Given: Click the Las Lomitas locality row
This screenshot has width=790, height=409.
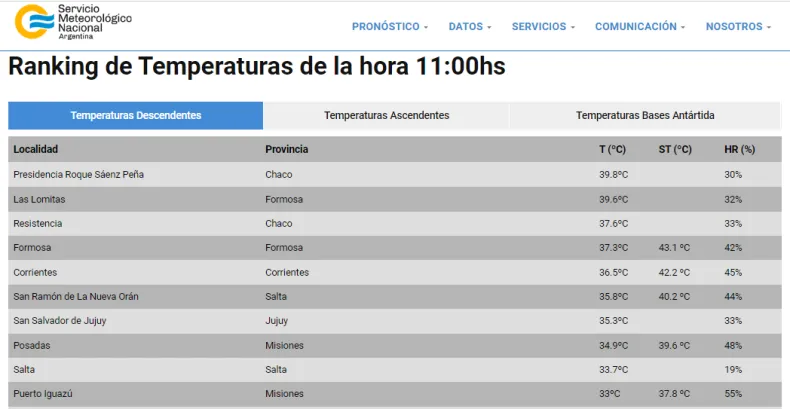Looking at the screenshot, I should [x=39, y=199].
